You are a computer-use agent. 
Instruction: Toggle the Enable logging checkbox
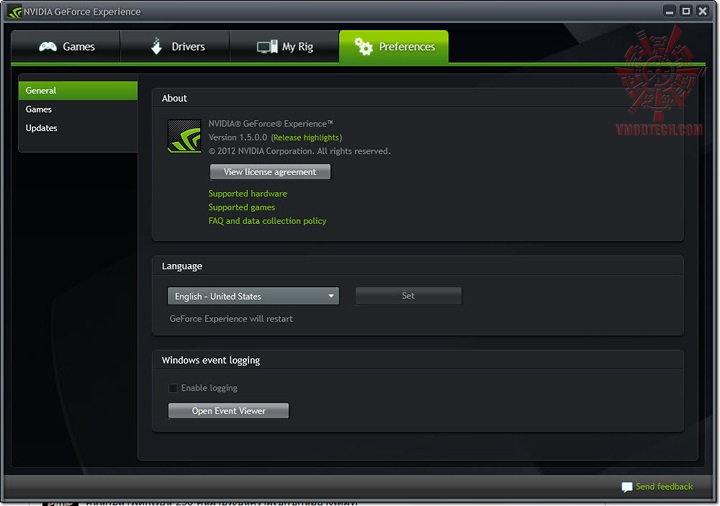coord(173,388)
